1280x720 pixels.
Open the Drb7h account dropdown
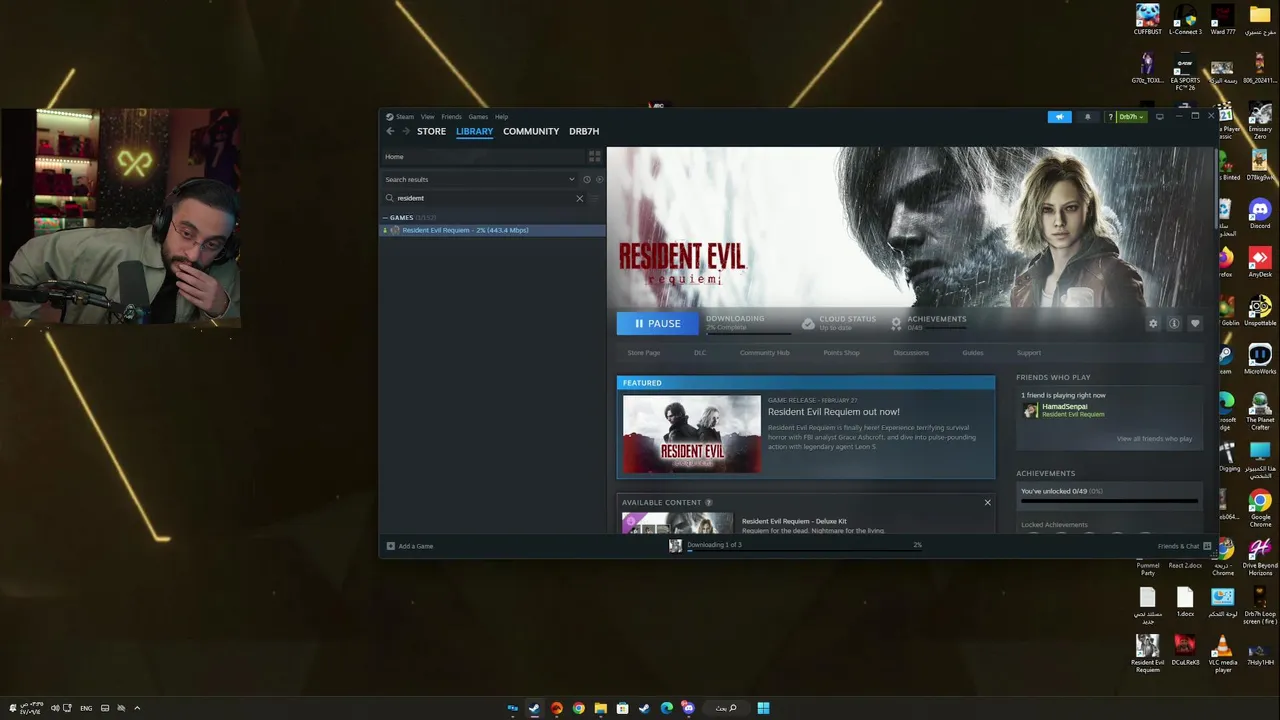[1130, 117]
